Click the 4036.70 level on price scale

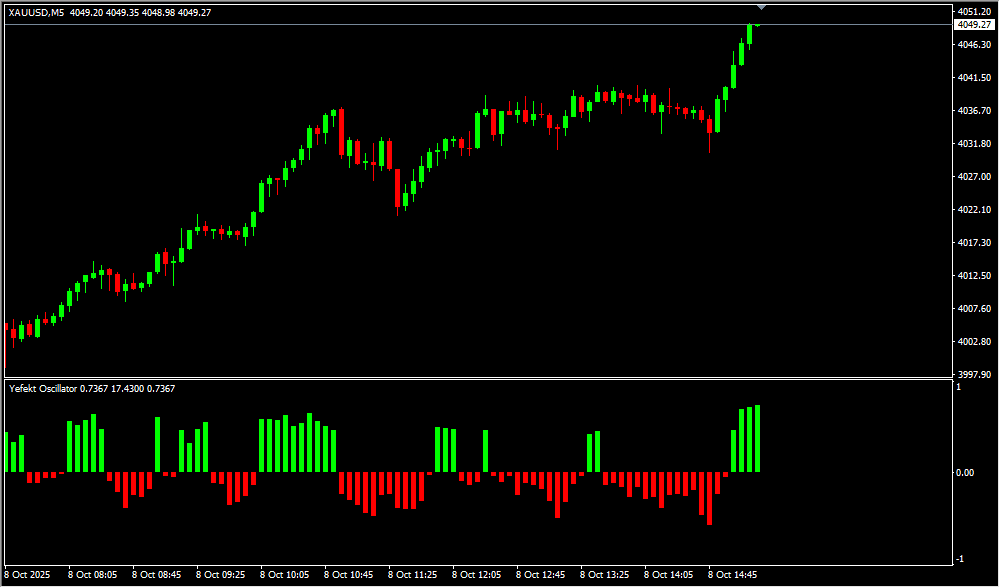974,111
